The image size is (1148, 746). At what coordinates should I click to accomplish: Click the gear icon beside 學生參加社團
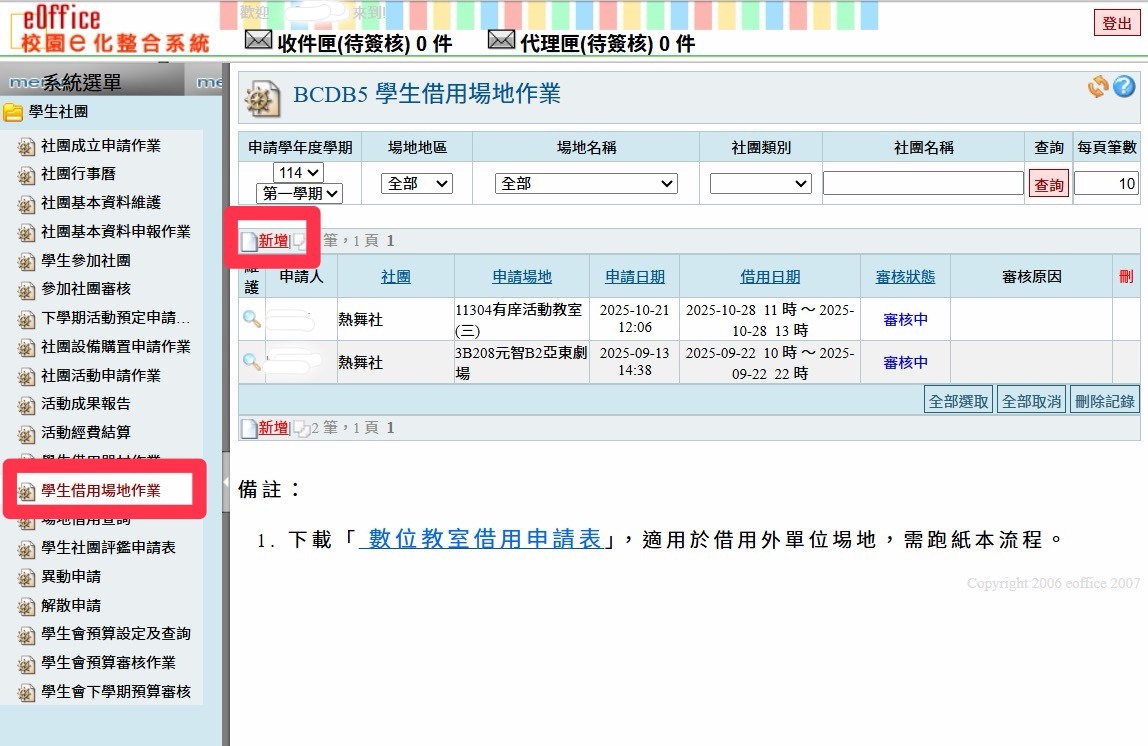(x=26, y=262)
